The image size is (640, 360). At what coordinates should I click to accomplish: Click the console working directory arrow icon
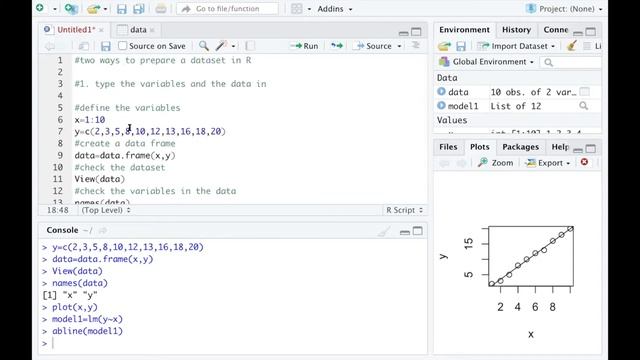pyautogui.click(x=102, y=231)
